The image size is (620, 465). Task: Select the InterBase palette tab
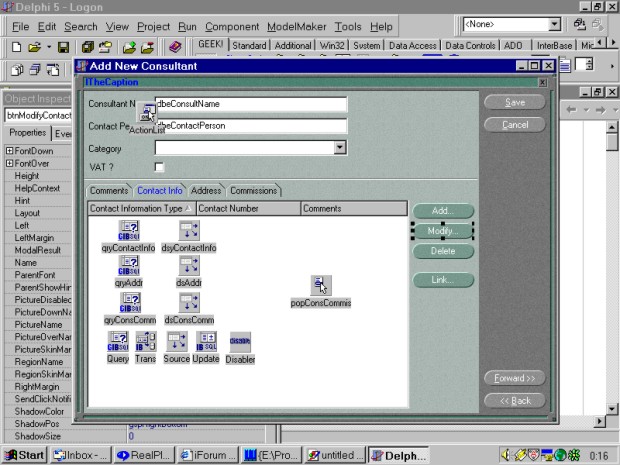point(554,46)
